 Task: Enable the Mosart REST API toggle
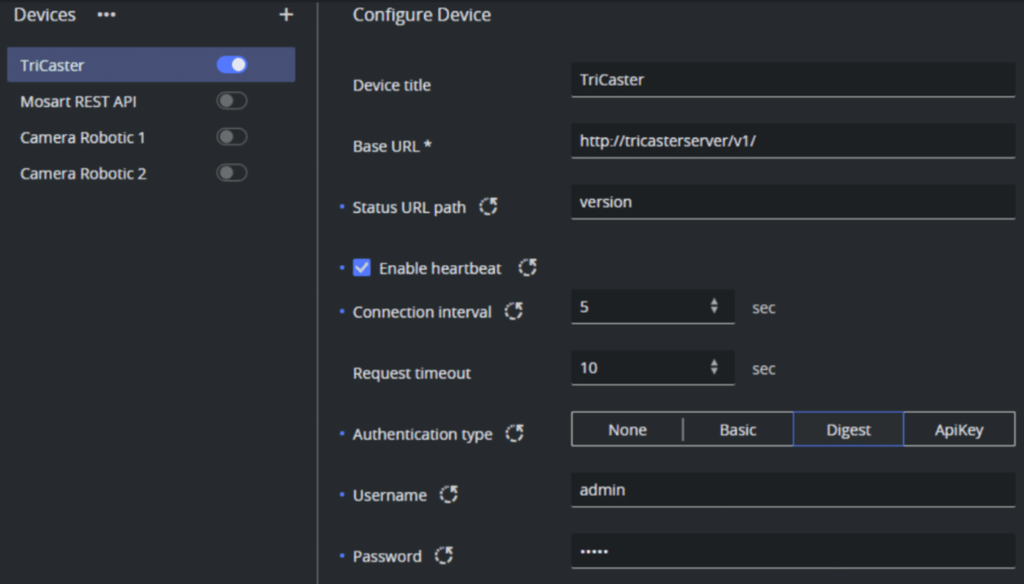(232, 101)
